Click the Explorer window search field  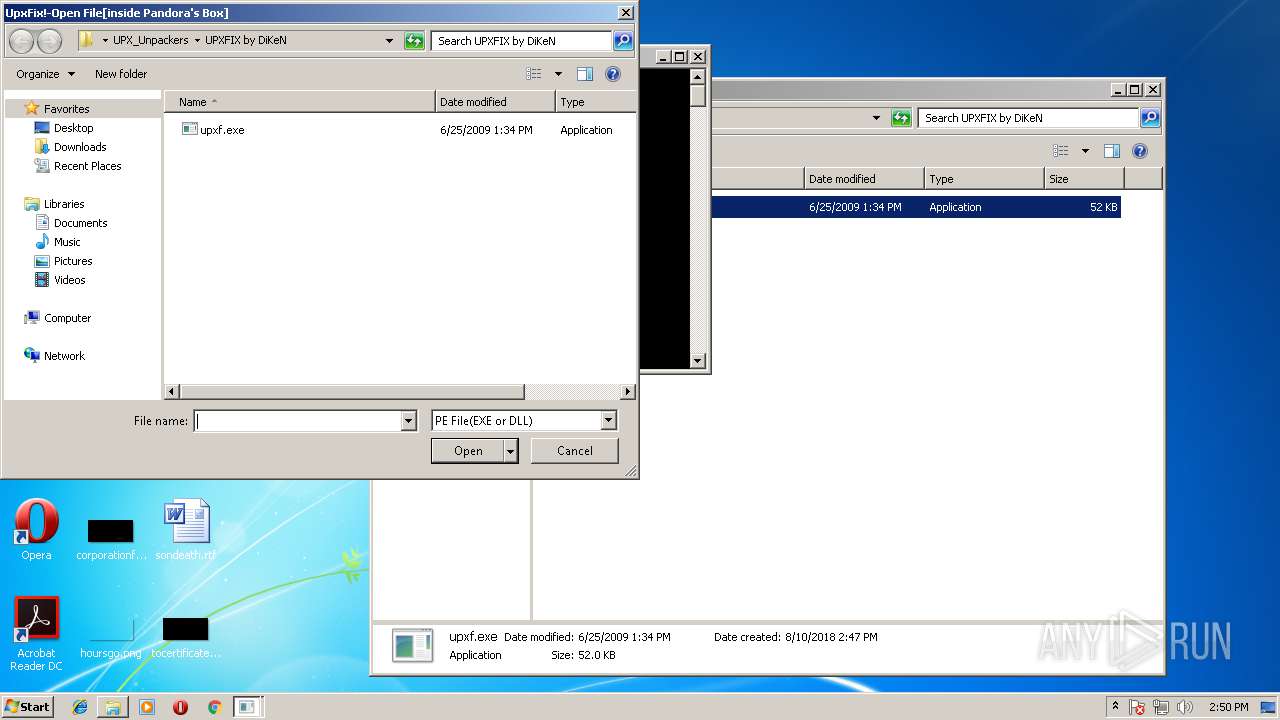tap(1029, 118)
